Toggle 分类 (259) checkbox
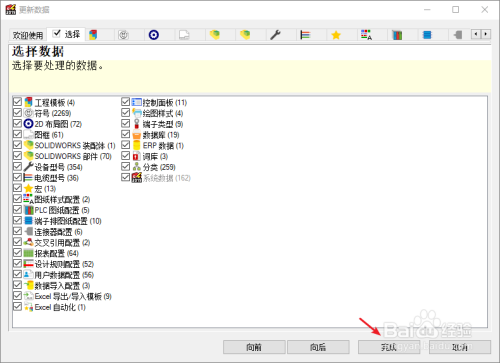Screen dimensions: 500x363 [125, 166]
